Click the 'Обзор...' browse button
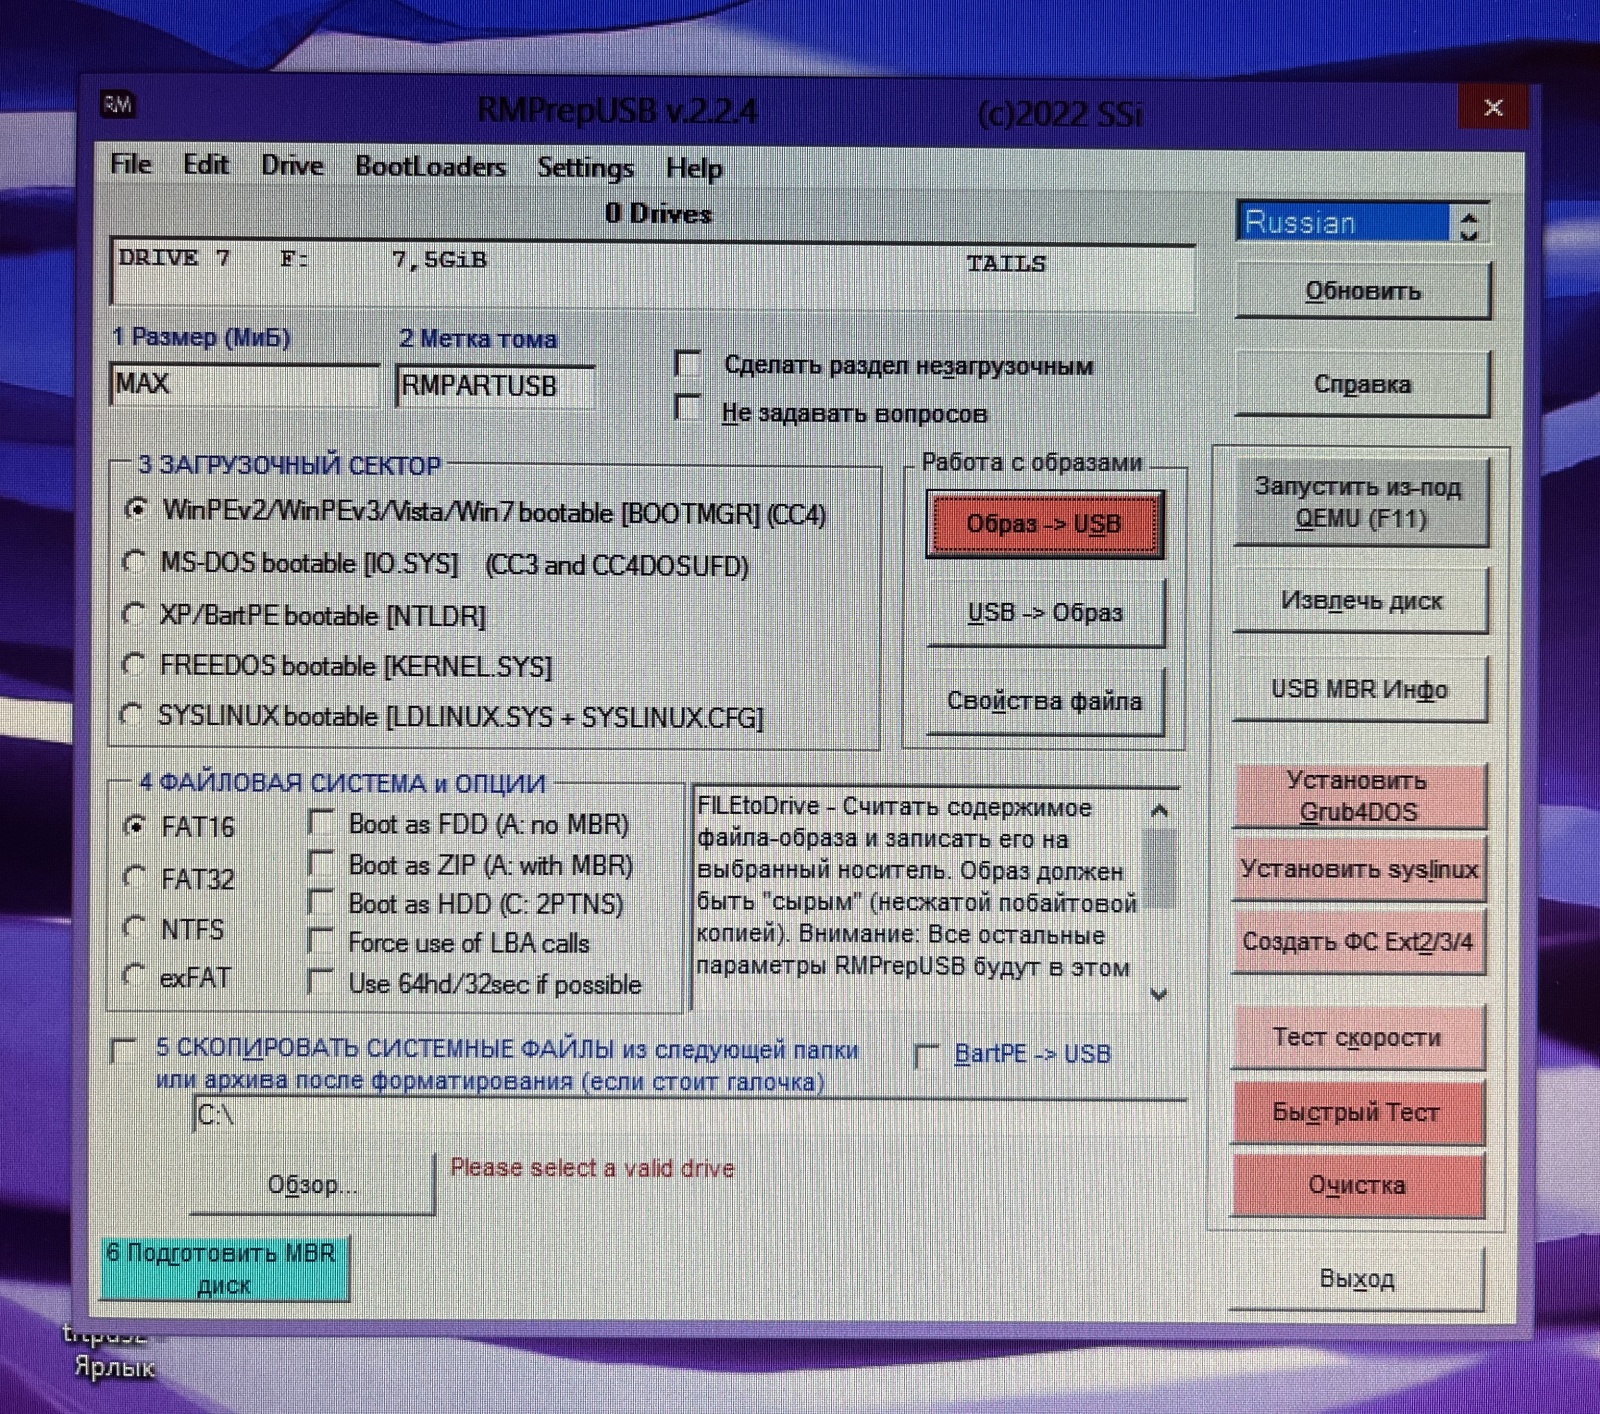The height and width of the screenshot is (1414, 1600). click(312, 1184)
